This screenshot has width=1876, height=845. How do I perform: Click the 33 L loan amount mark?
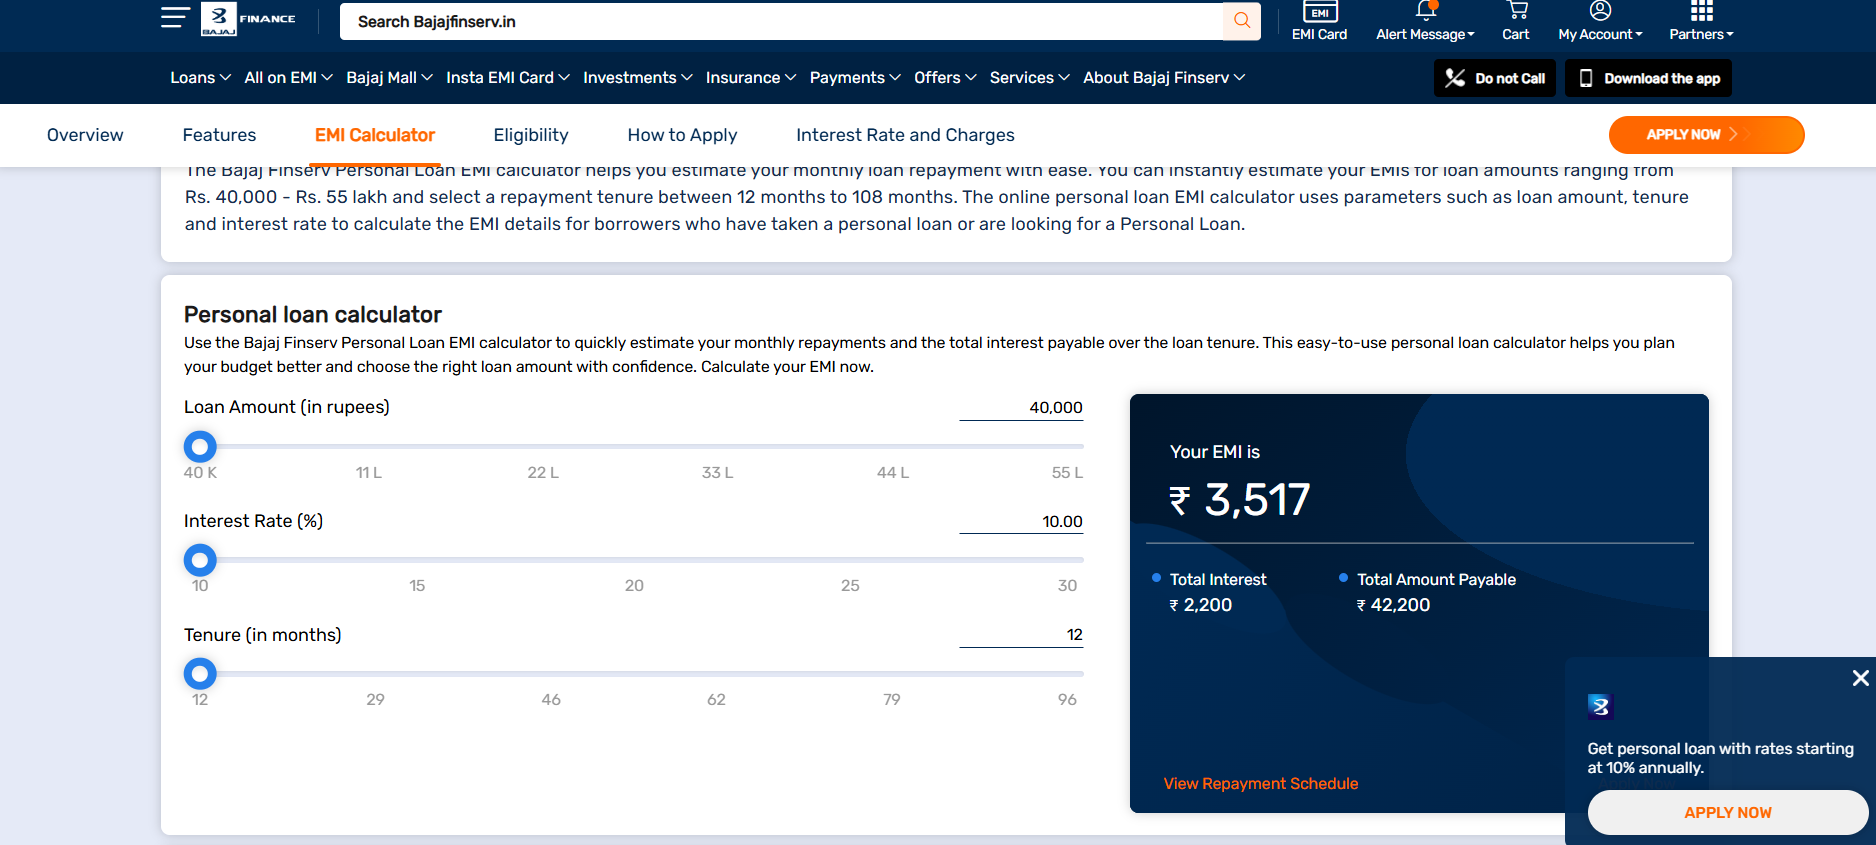click(x=717, y=473)
